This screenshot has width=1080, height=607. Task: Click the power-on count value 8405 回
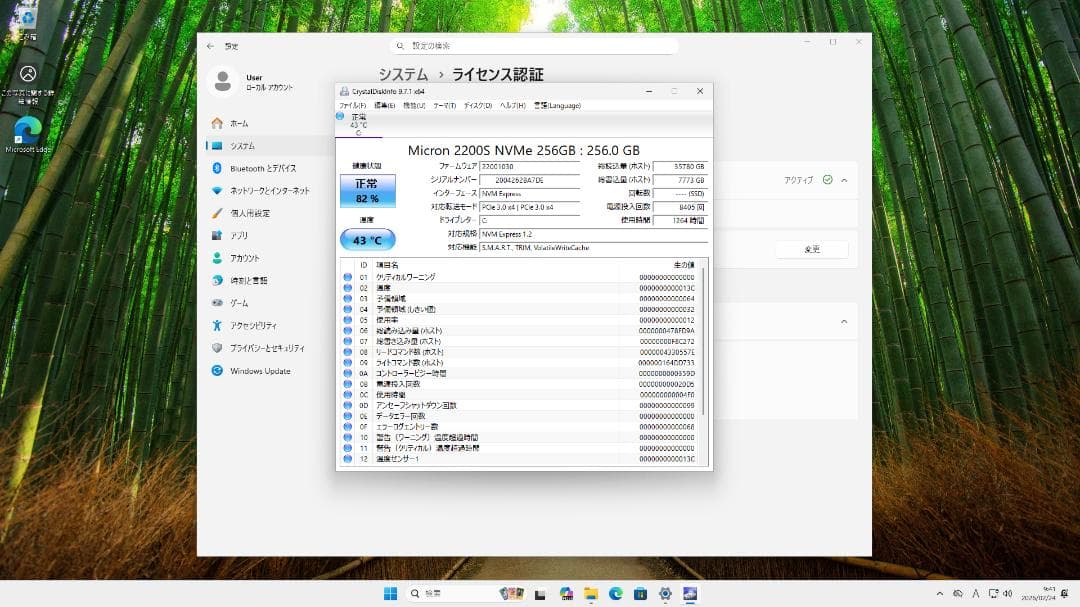680,207
